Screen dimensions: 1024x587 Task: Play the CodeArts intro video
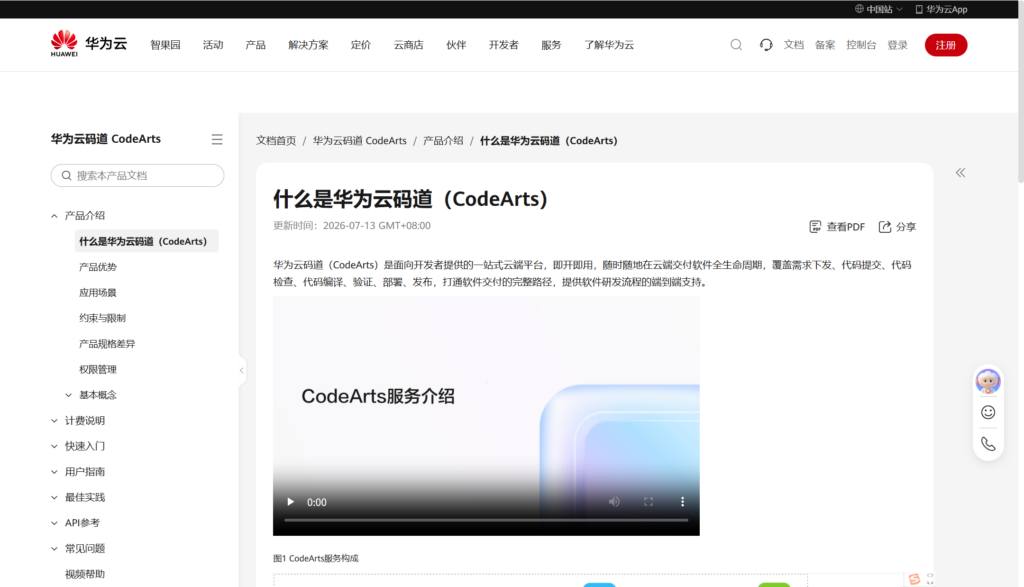291,501
